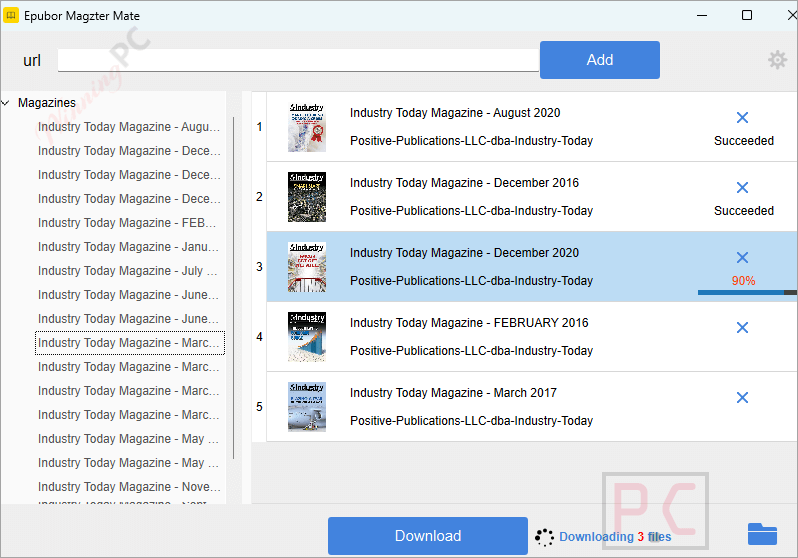
Task: Remove August 2020 item with its X icon
Action: (x=742, y=118)
